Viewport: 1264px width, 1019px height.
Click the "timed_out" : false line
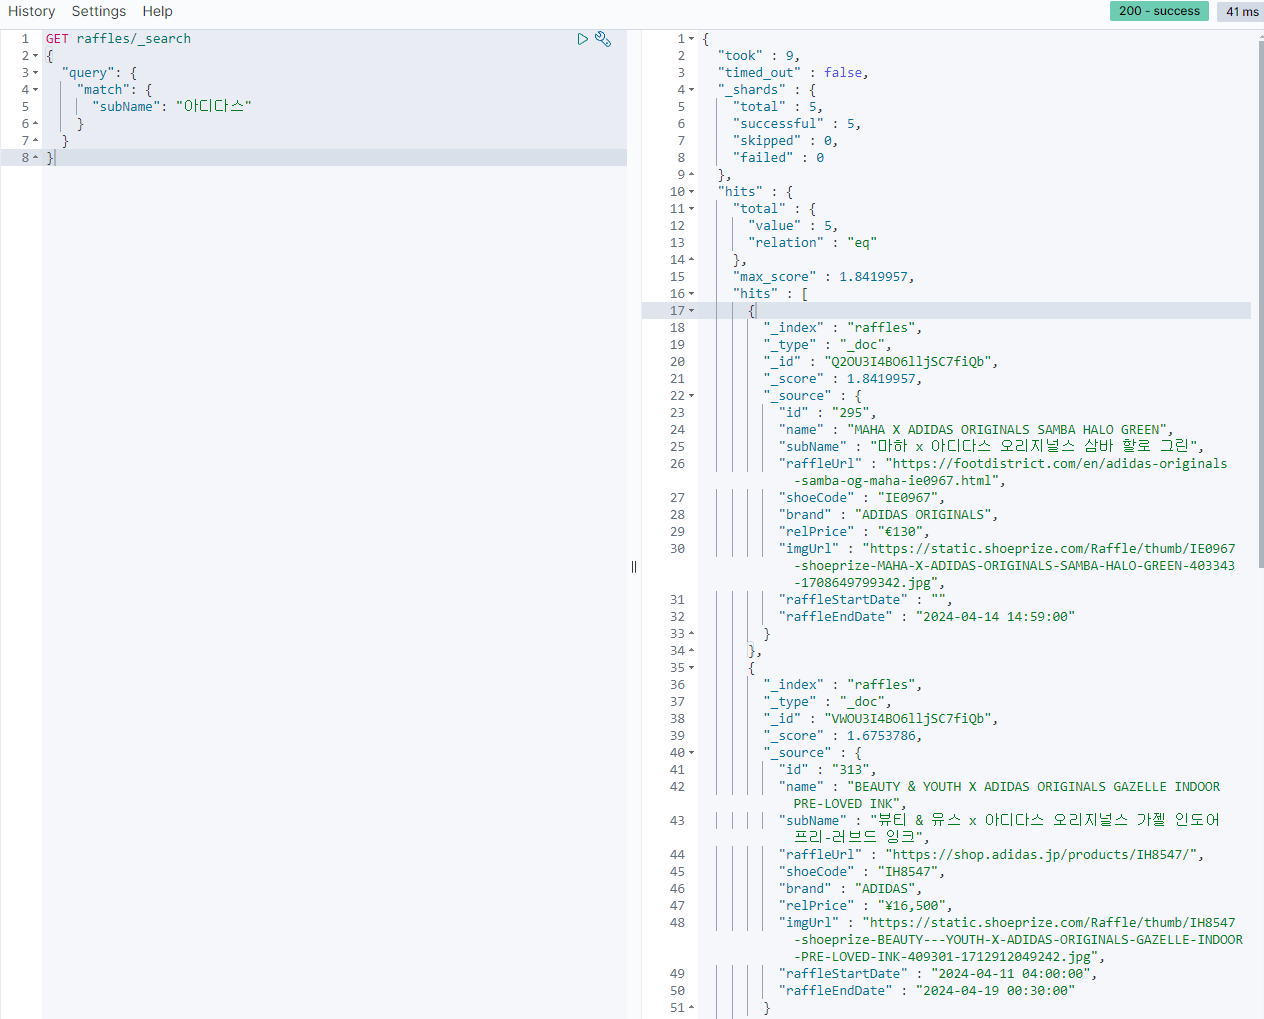coord(793,73)
